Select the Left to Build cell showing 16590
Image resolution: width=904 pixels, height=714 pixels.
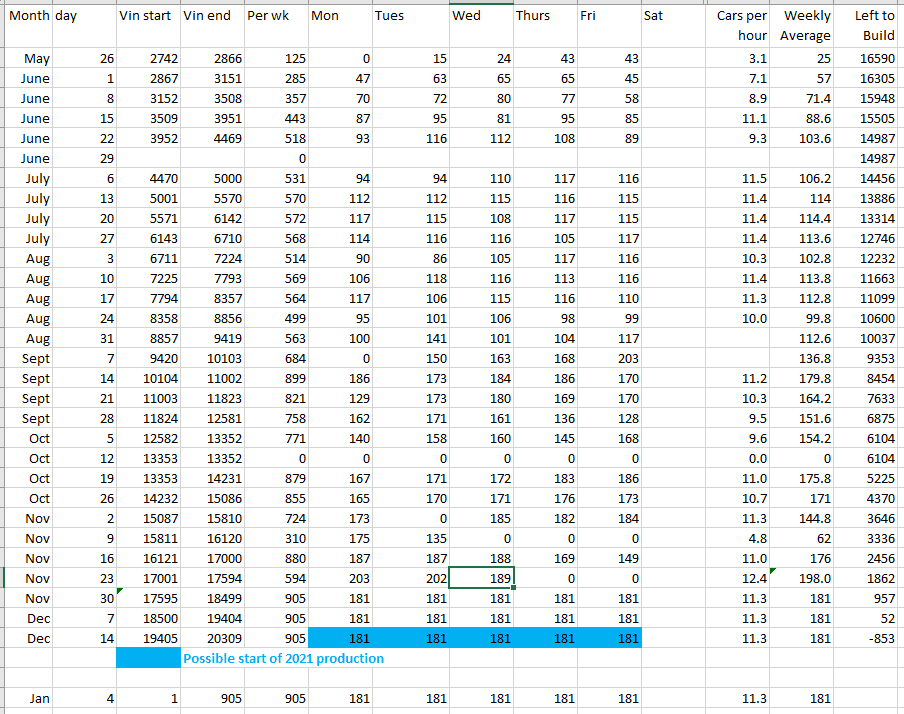pos(872,59)
